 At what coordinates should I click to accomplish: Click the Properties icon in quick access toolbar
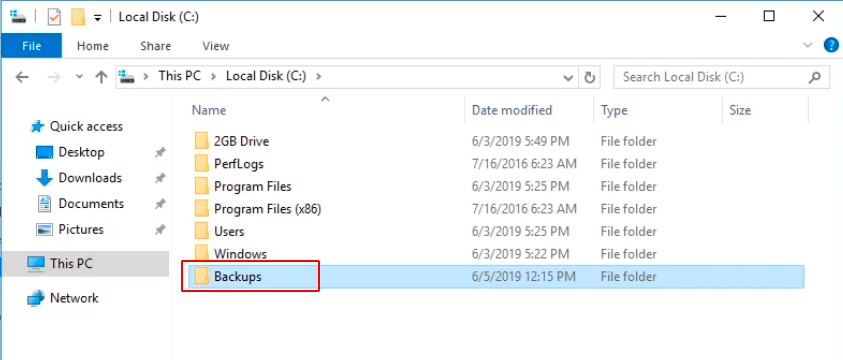54,17
